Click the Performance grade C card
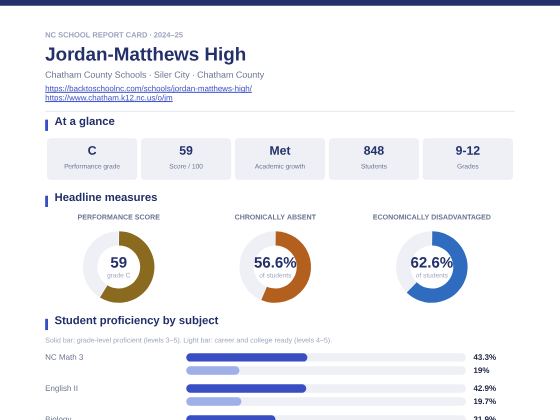The width and height of the screenshot is (560, 420). click(92, 159)
